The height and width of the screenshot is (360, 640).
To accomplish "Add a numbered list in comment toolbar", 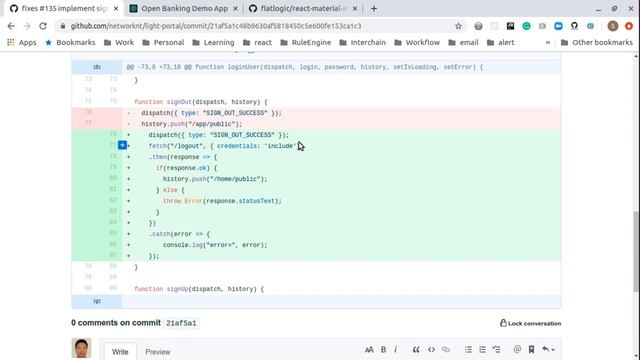I will coord(482,349).
